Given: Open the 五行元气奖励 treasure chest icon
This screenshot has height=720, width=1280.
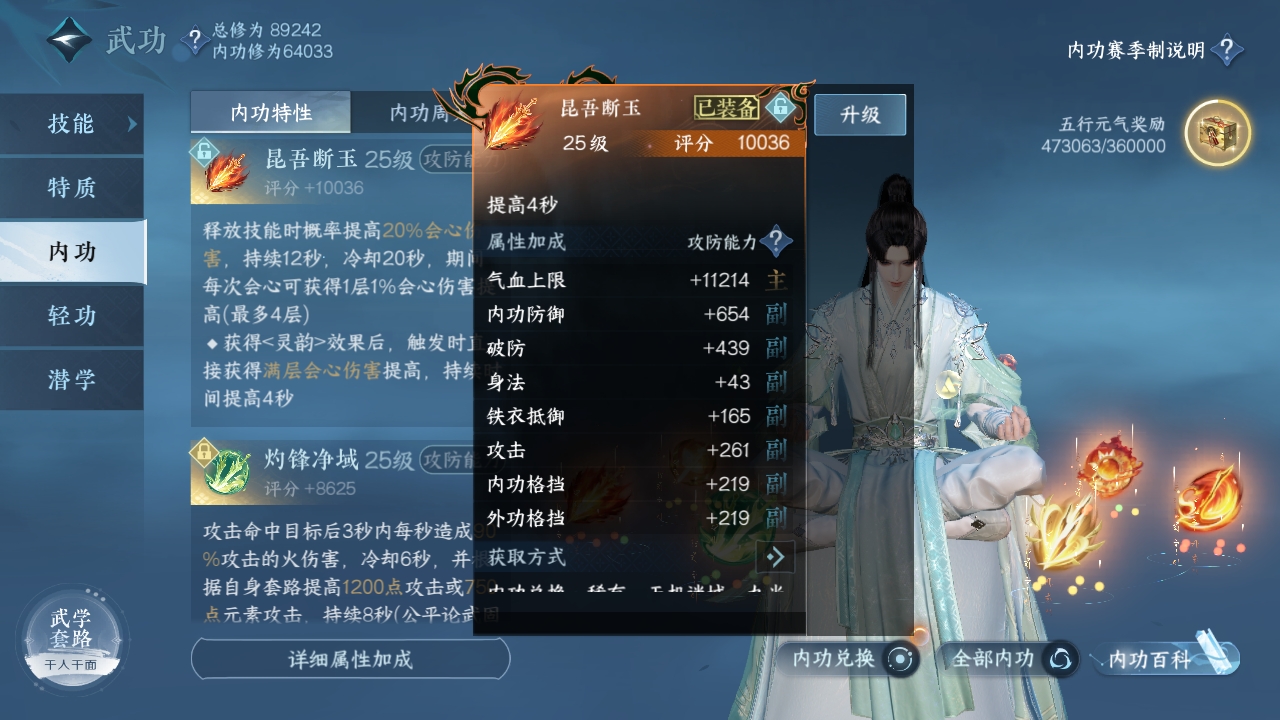Looking at the screenshot, I should point(1217,133).
